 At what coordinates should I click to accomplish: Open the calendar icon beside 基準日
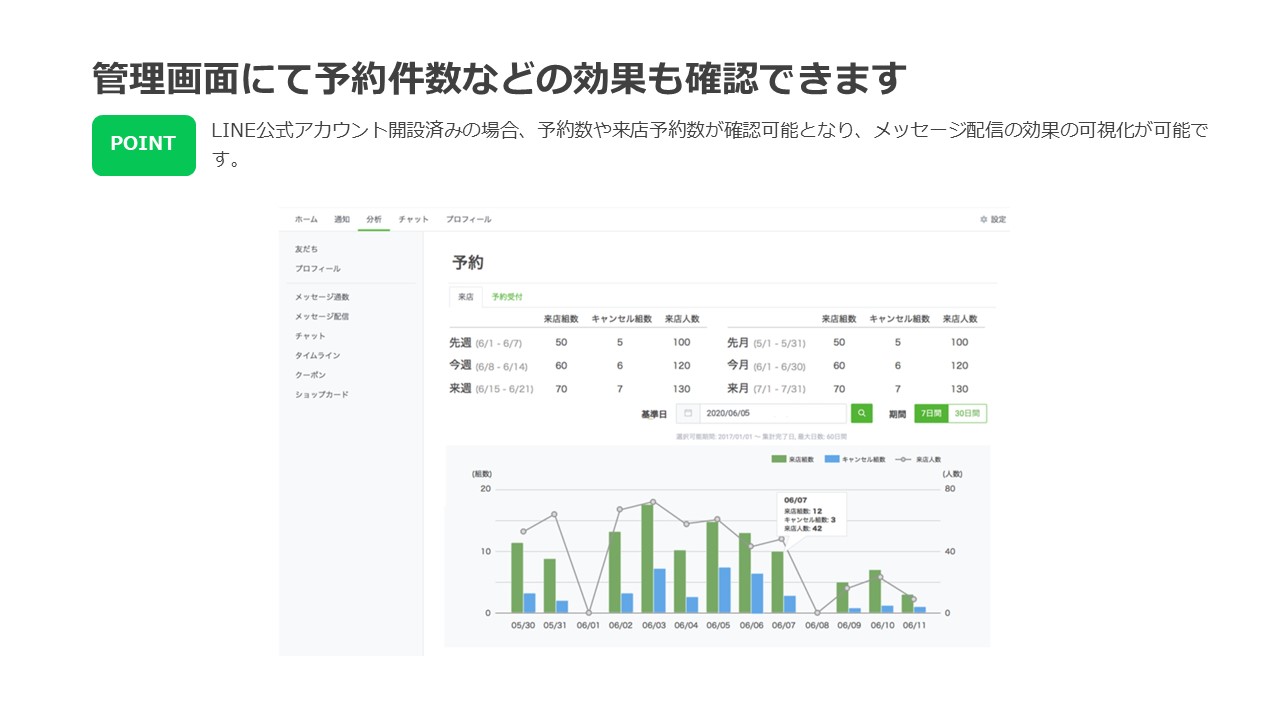(x=688, y=413)
